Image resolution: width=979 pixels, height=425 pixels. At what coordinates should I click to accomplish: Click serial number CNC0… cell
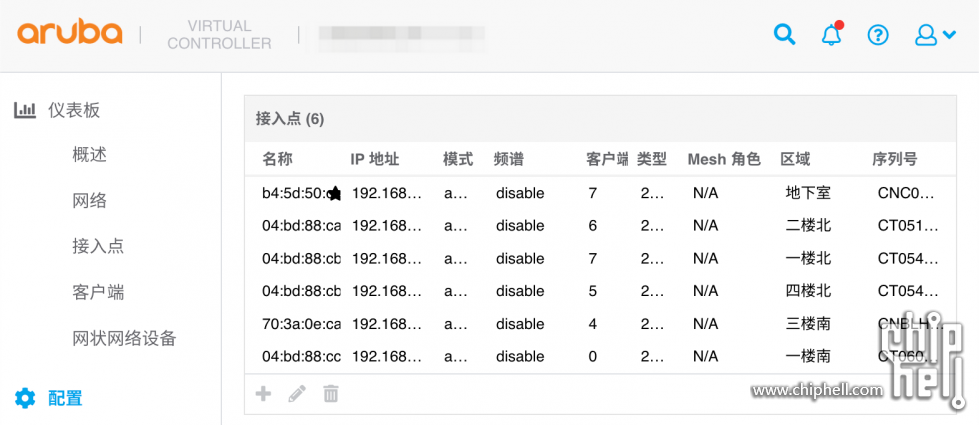click(x=906, y=193)
